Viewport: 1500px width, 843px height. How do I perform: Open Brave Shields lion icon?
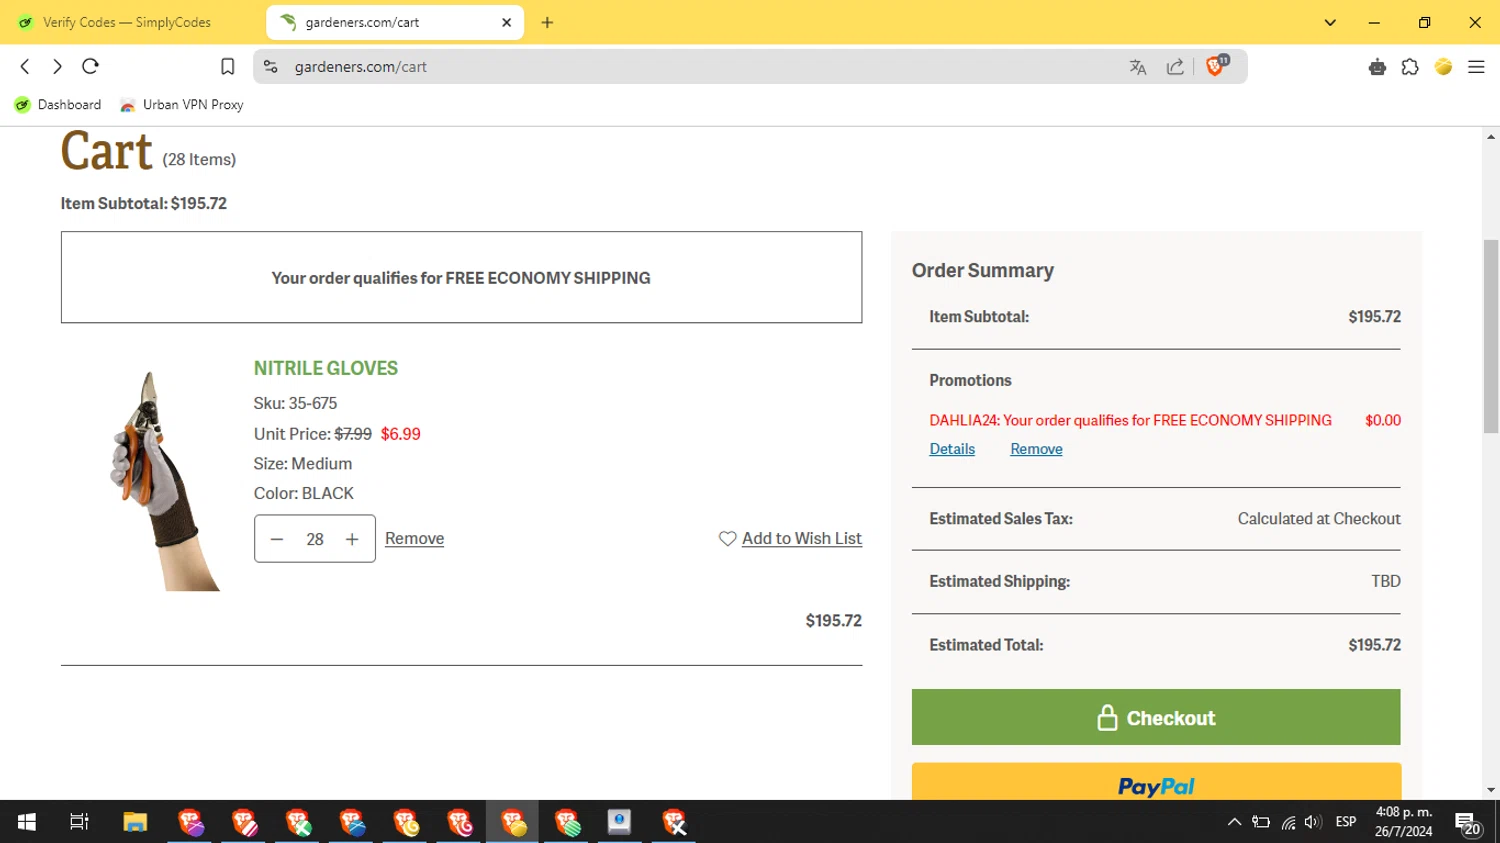1216,66
